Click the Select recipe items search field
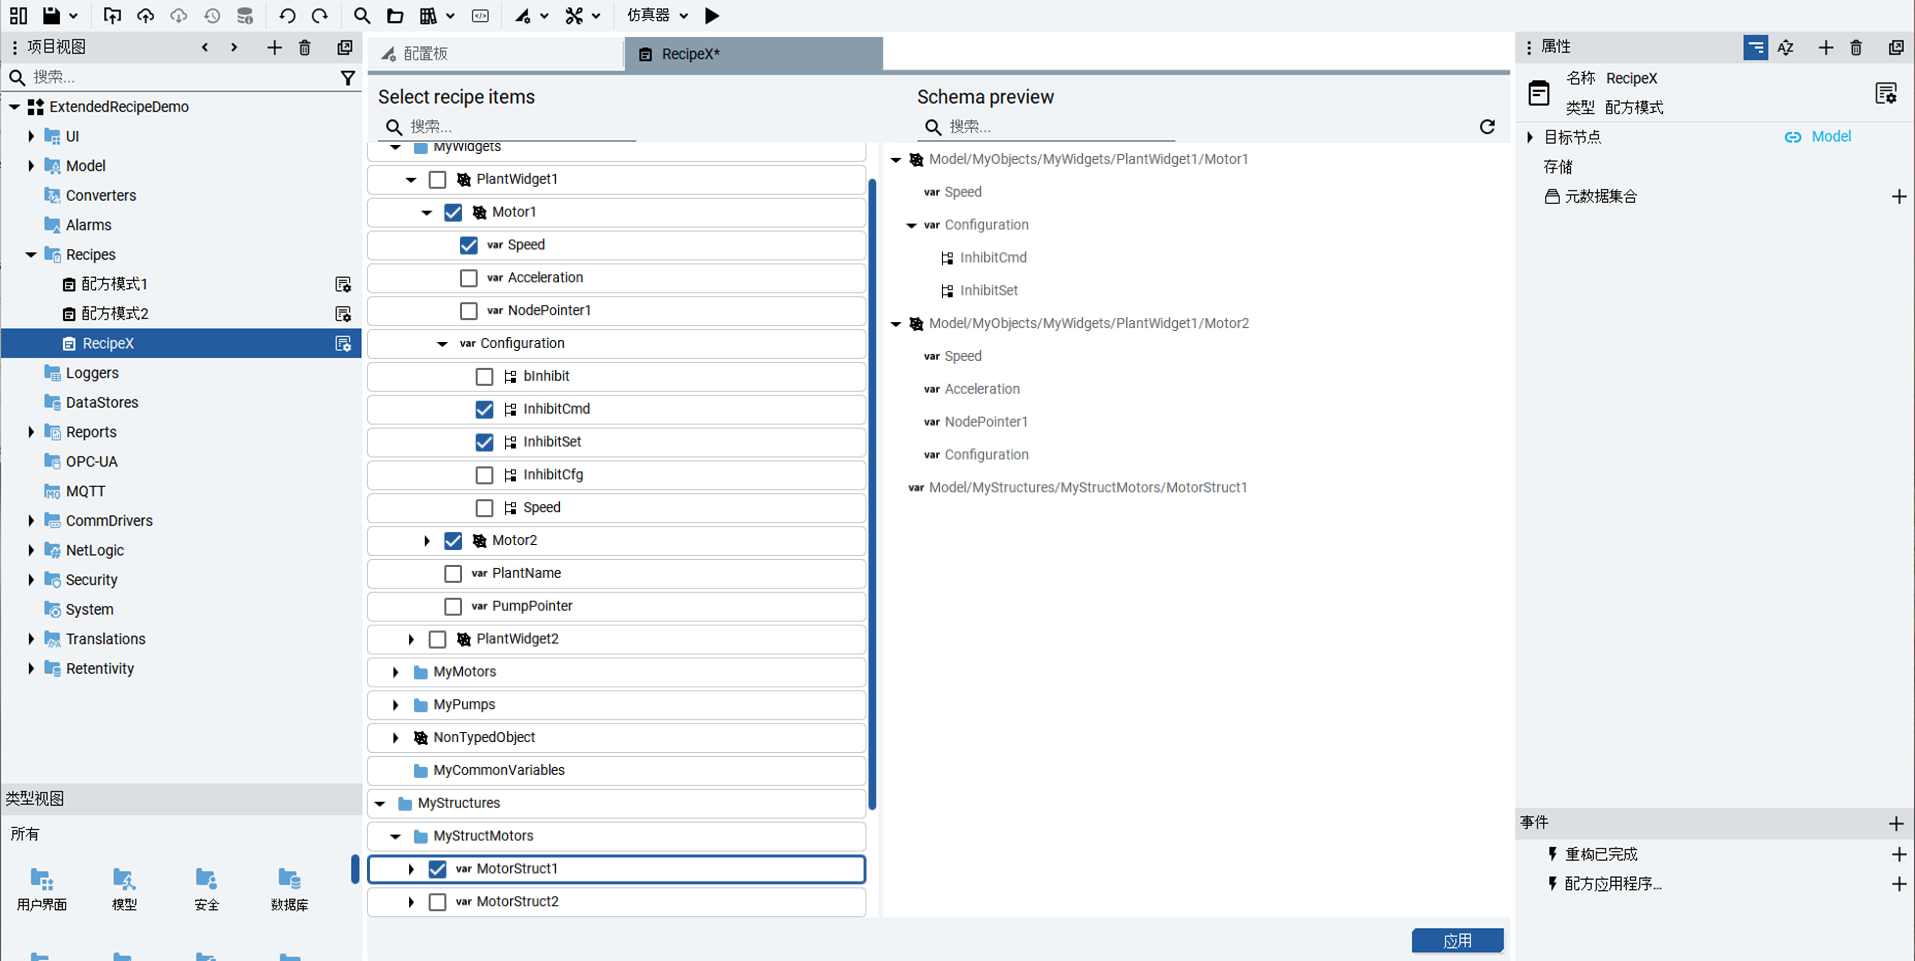This screenshot has width=1915, height=961. click(x=520, y=127)
